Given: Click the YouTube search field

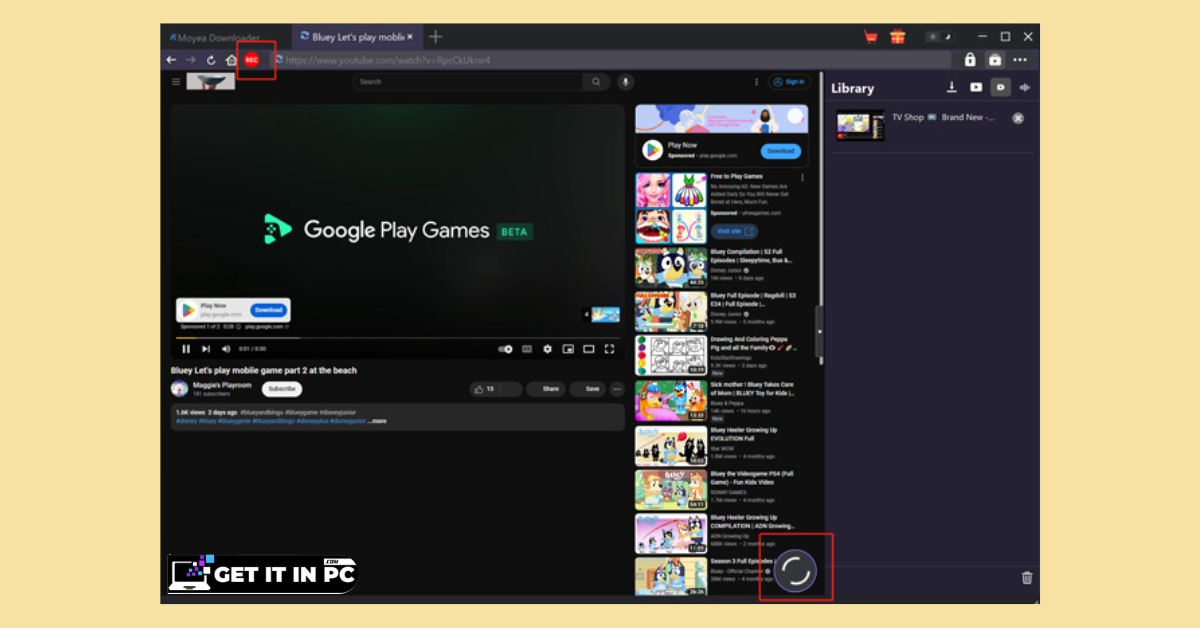Looking at the screenshot, I should pos(468,82).
